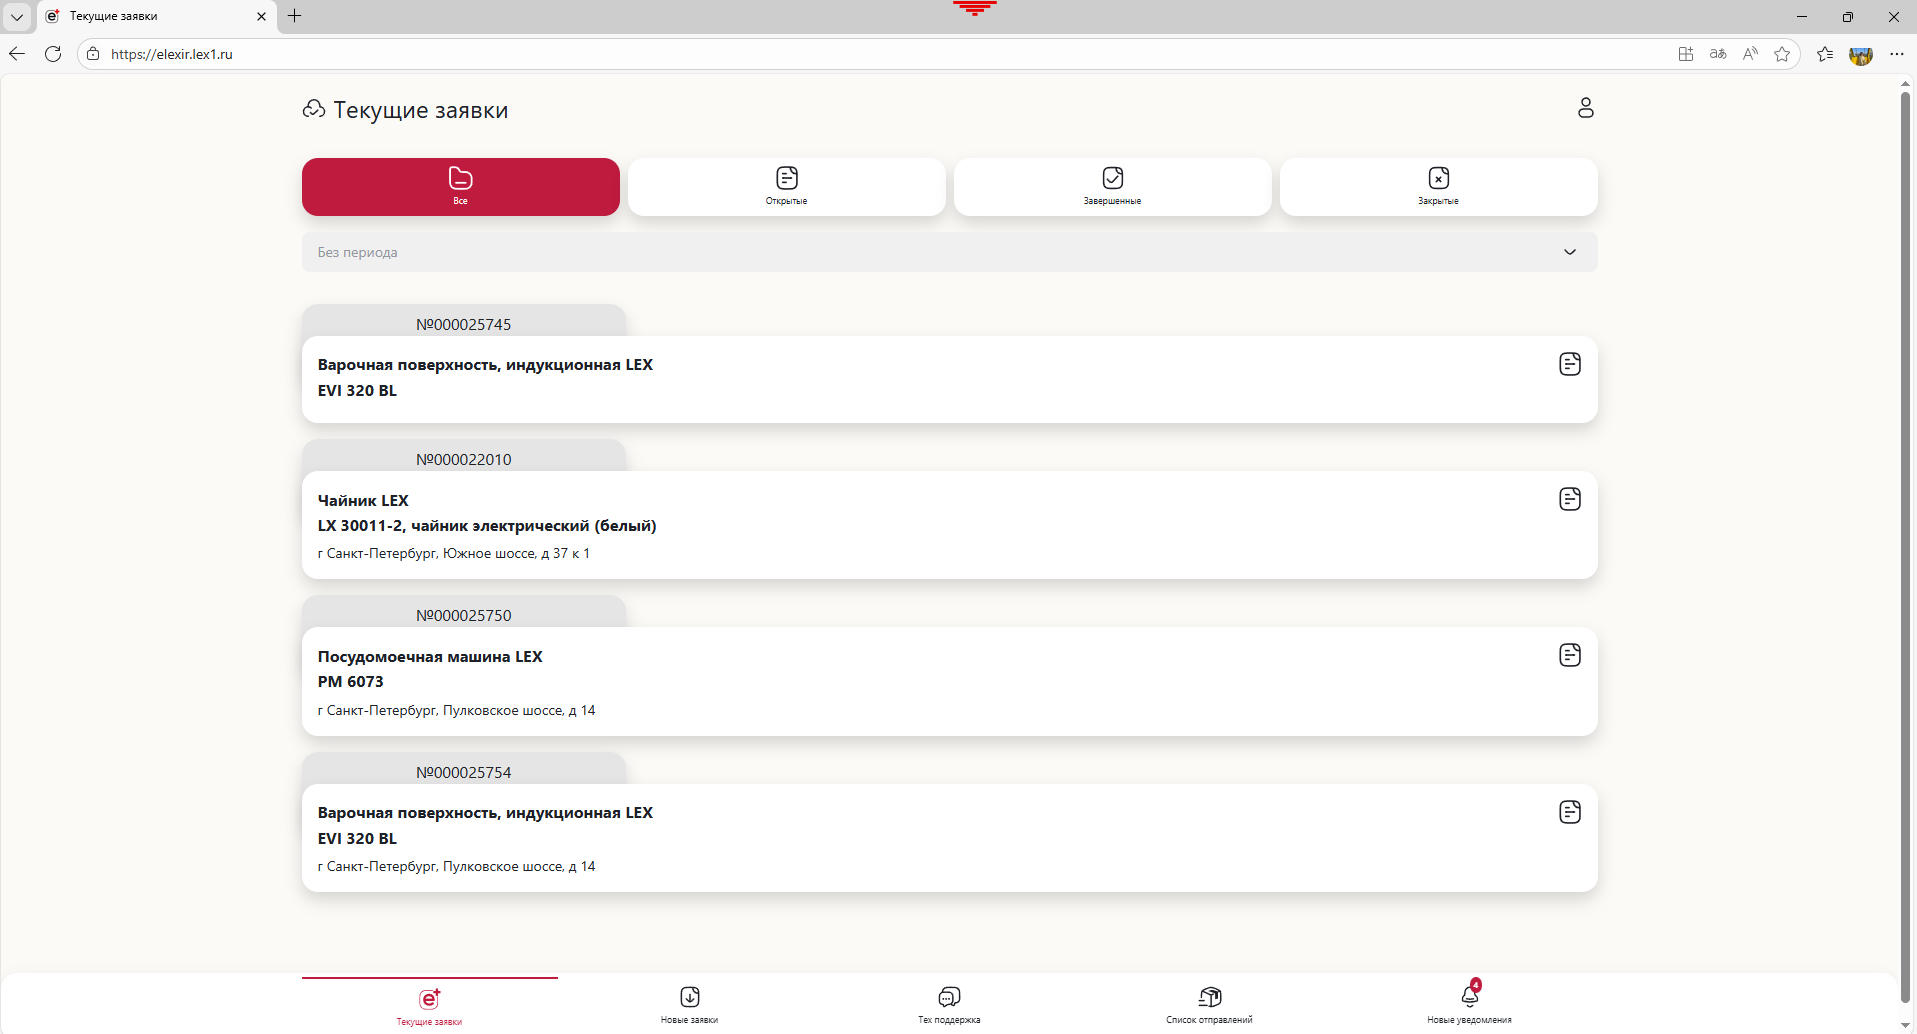The width and height of the screenshot is (1917, 1034).
Task: Open details icon for request №000025754
Action: pos(1569,812)
